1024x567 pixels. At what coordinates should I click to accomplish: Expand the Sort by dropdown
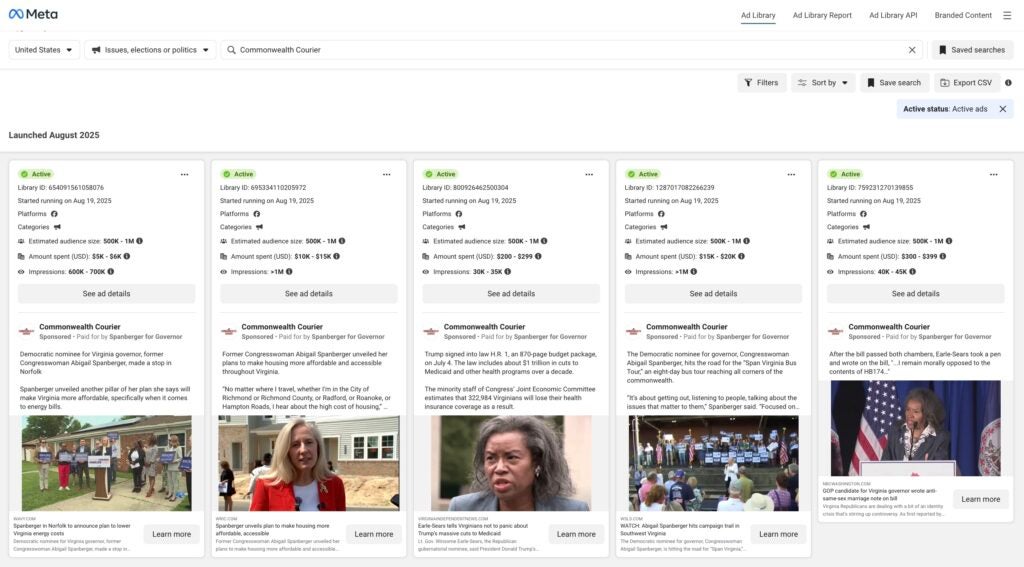coord(823,83)
